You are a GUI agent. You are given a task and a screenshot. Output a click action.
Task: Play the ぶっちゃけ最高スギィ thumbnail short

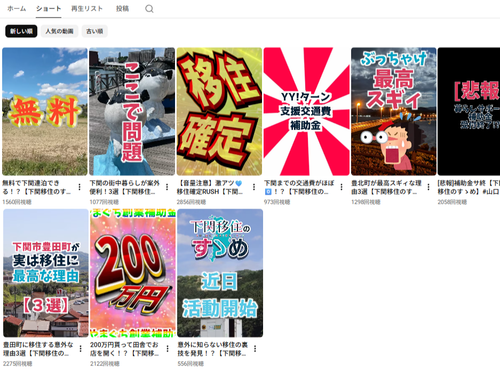394,111
